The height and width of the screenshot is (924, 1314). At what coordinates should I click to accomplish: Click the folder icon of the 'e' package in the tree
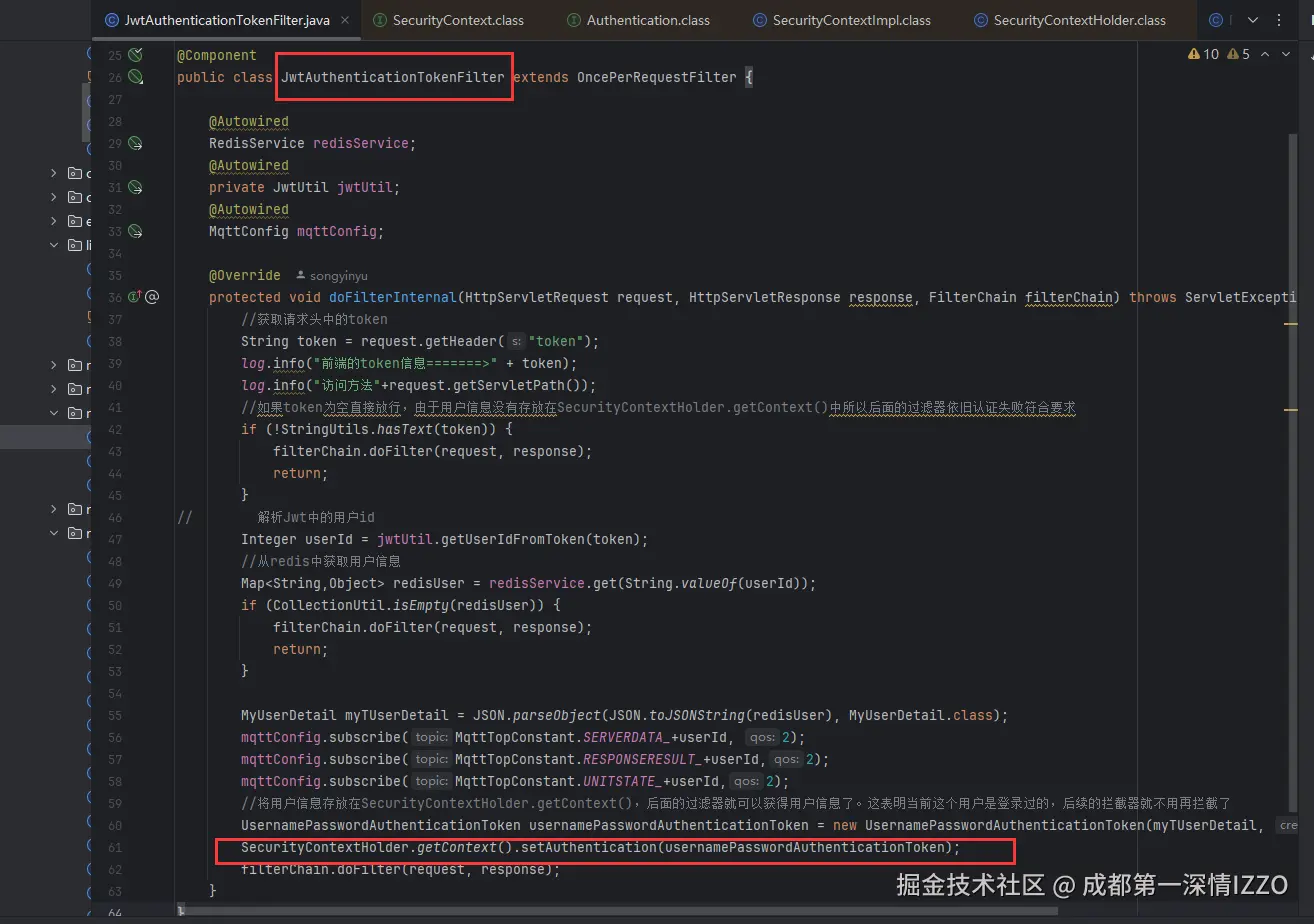click(x=75, y=221)
